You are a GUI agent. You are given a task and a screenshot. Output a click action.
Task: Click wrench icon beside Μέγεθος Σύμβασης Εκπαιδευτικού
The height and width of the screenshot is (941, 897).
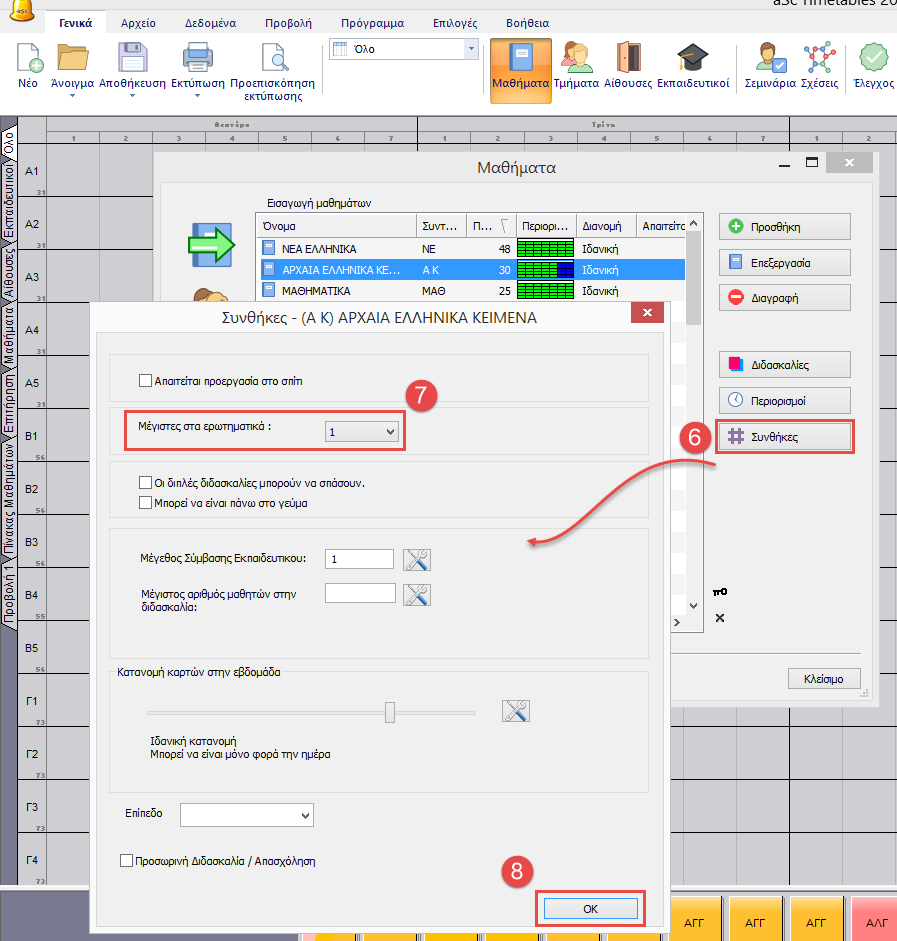click(x=416, y=560)
